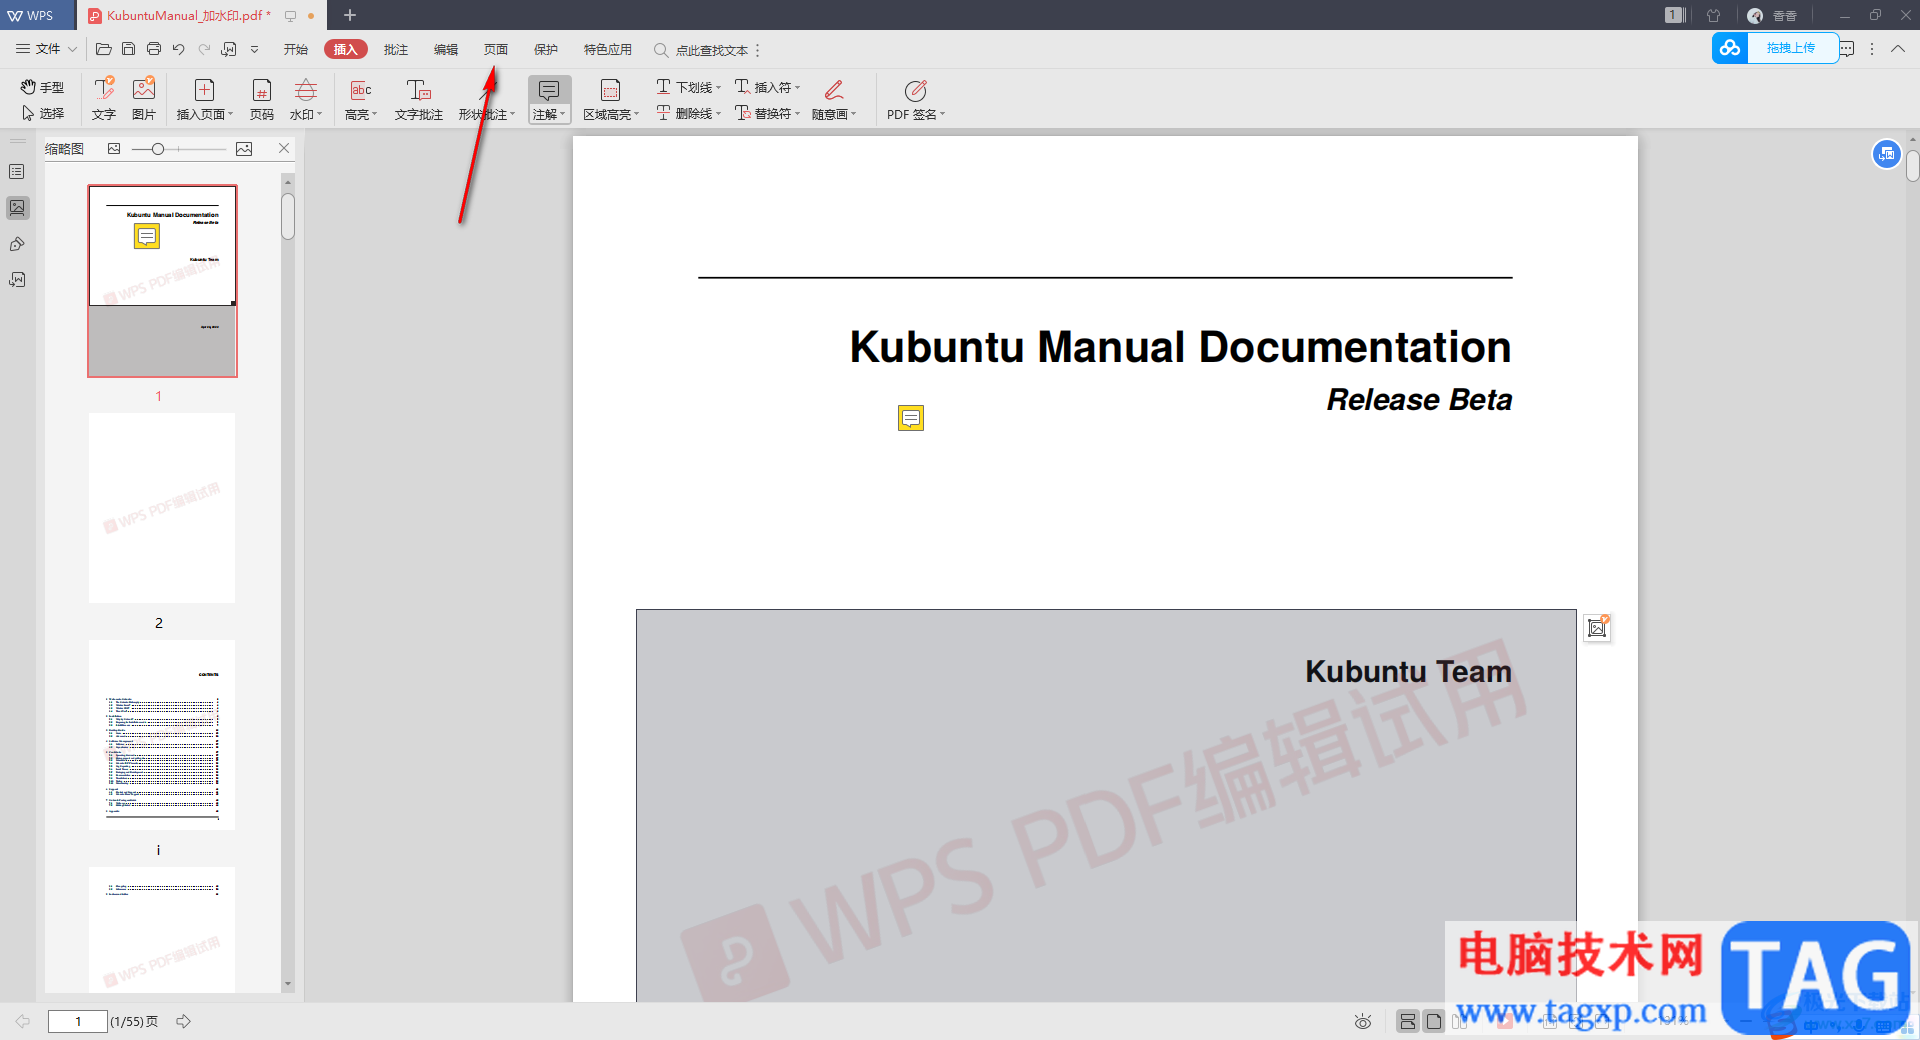Open the Strikethrough (删除线) dropdown

tap(688, 113)
